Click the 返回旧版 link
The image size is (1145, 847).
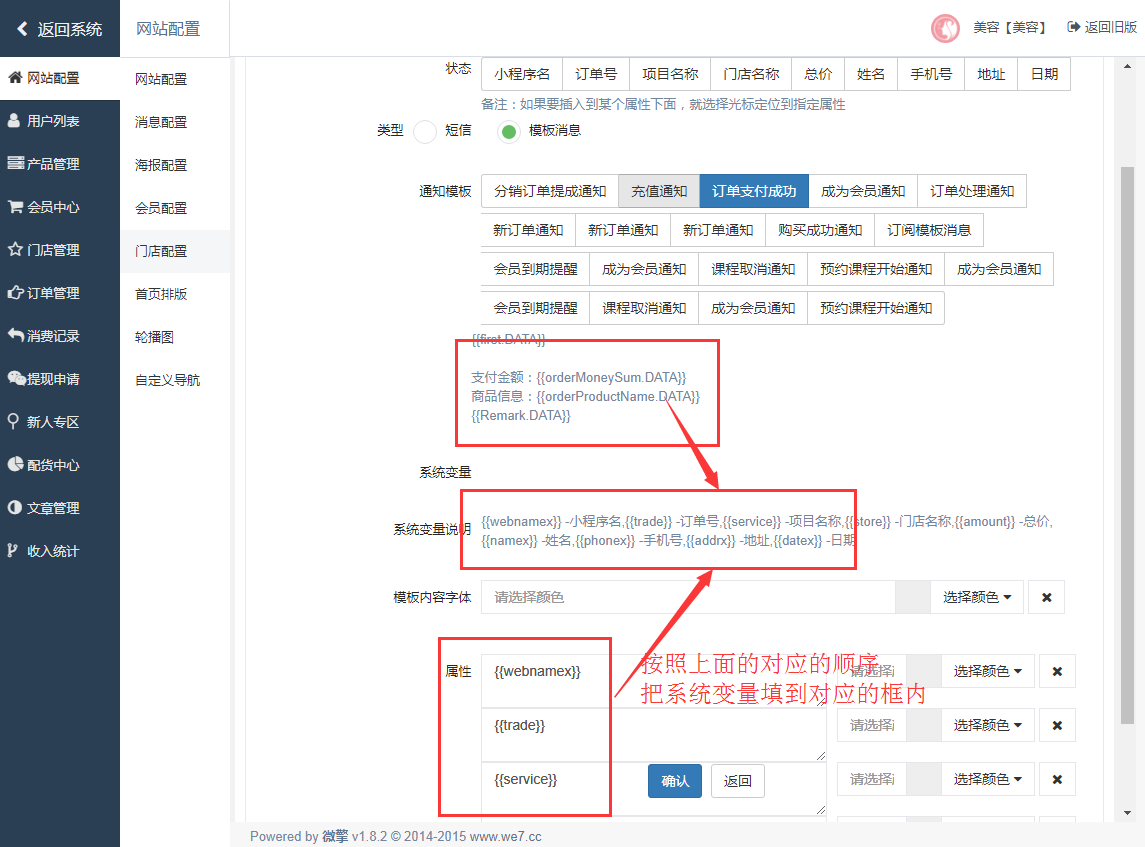pos(1101,28)
